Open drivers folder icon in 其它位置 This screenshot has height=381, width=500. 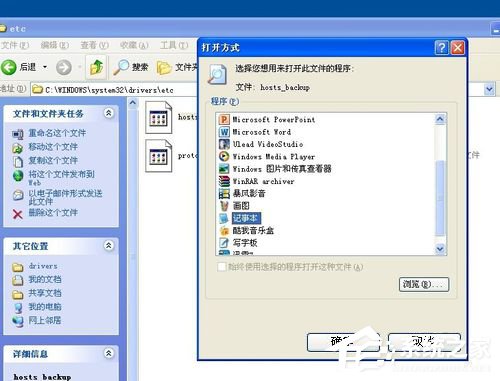tap(18, 267)
